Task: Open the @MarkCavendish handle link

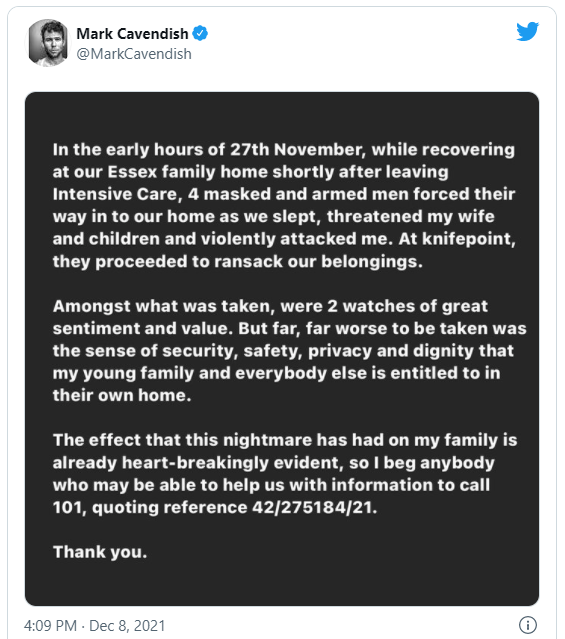Action: (x=134, y=54)
